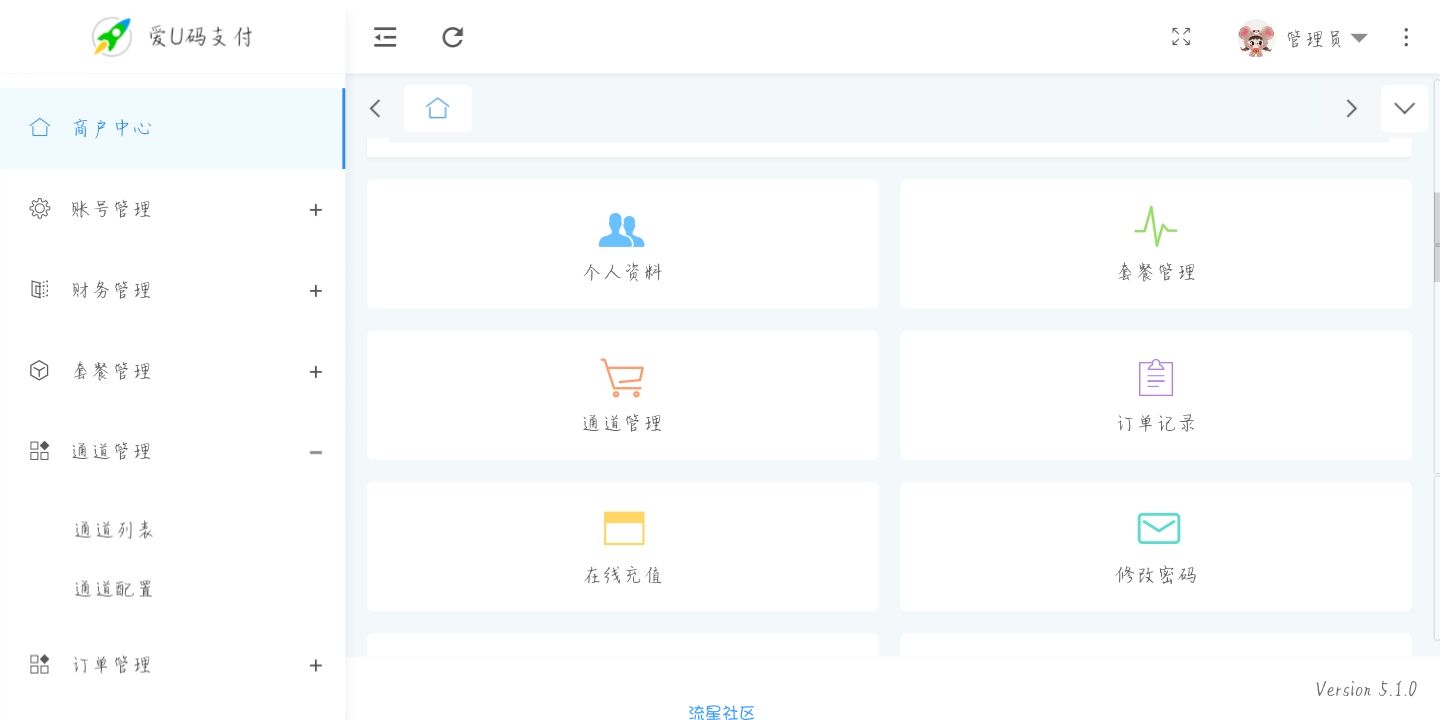The width and height of the screenshot is (1440, 720).
Task: Click the 通道管理 sidebar menu label
Action: point(111,452)
